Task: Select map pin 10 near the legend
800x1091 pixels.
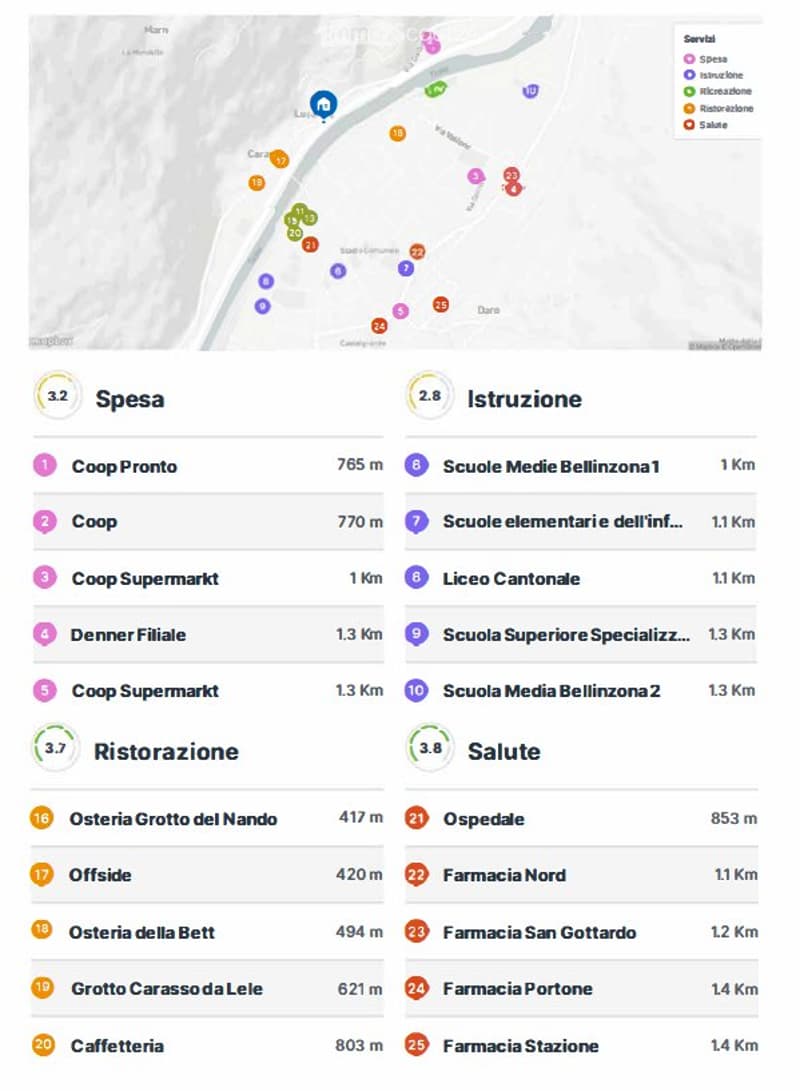Action: (530, 90)
